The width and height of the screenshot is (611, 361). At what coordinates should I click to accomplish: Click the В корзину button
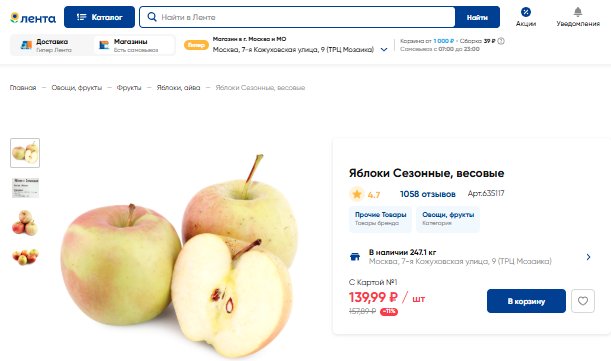526,301
